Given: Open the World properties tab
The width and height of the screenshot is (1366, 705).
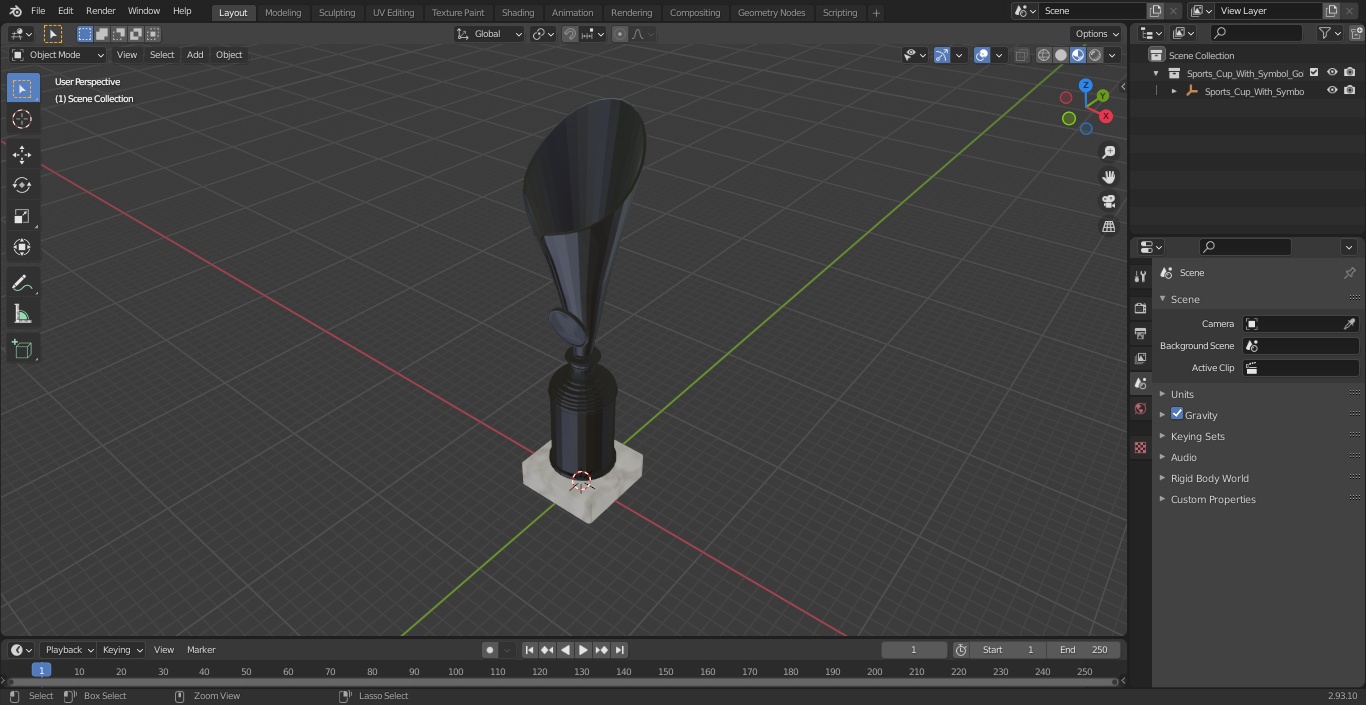Looking at the screenshot, I should point(1140,409).
